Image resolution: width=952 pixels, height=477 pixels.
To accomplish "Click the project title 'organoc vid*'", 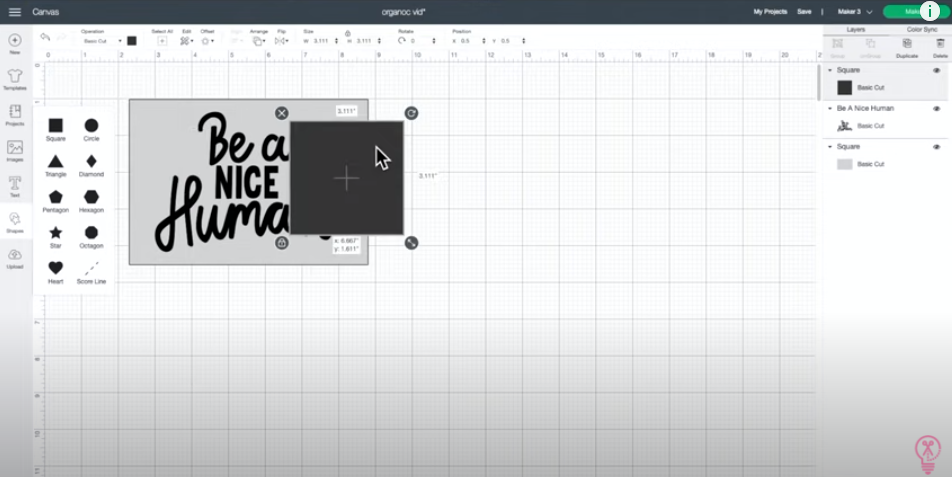I will click(x=403, y=12).
